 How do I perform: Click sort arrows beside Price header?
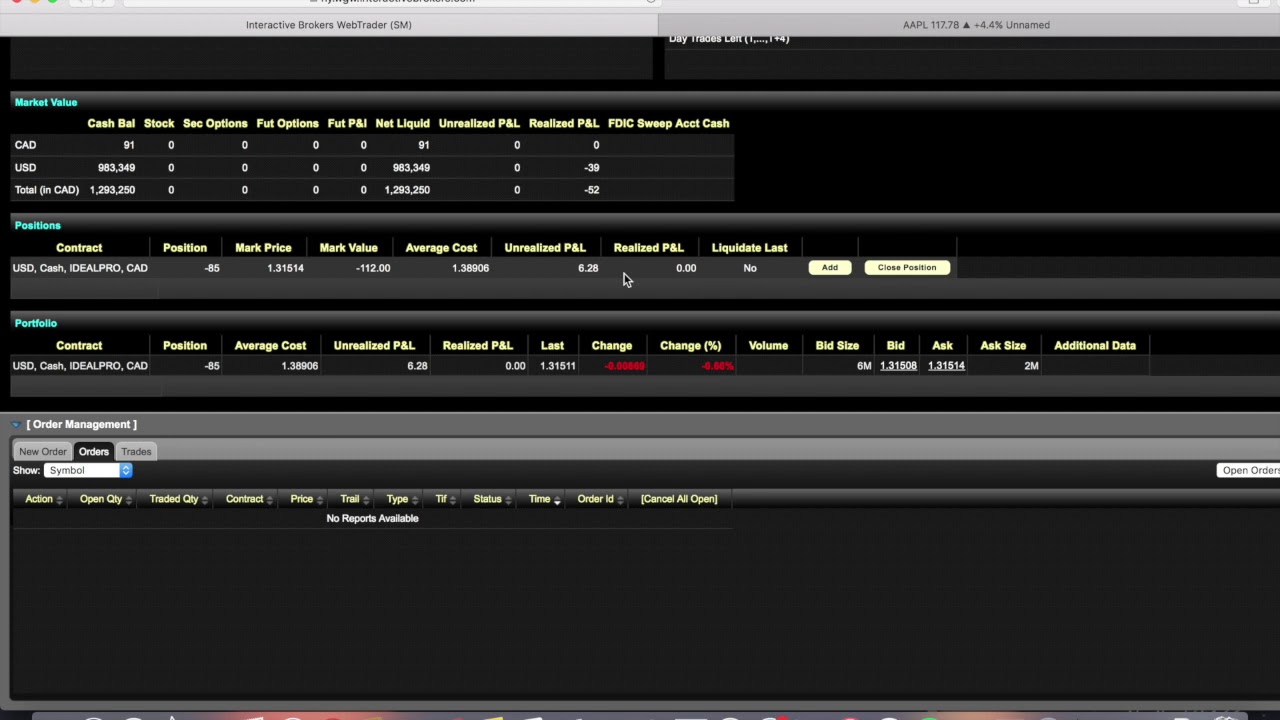(321, 499)
